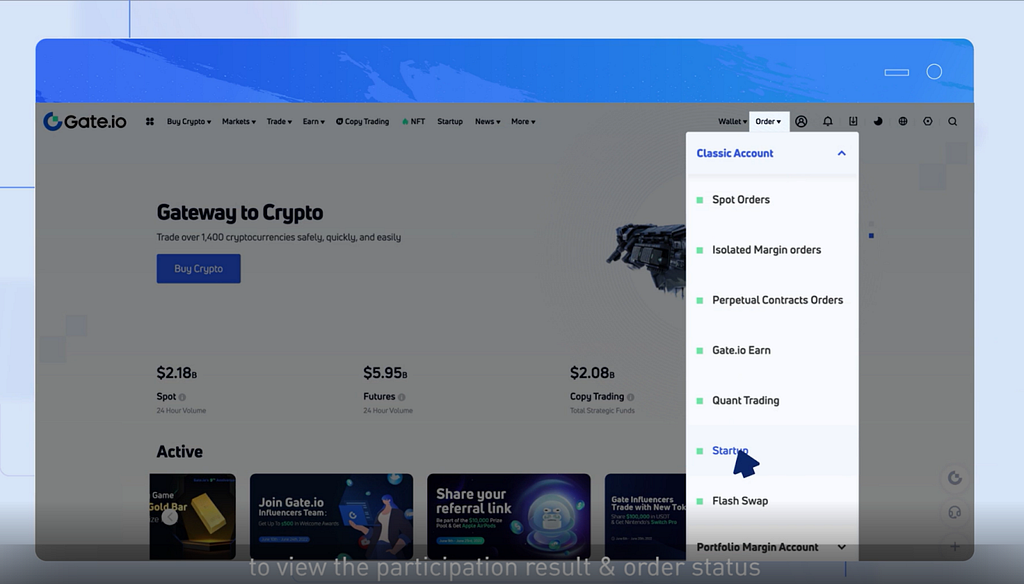Click the Buy Crypto button
This screenshot has height=584, width=1024.
tap(199, 268)
